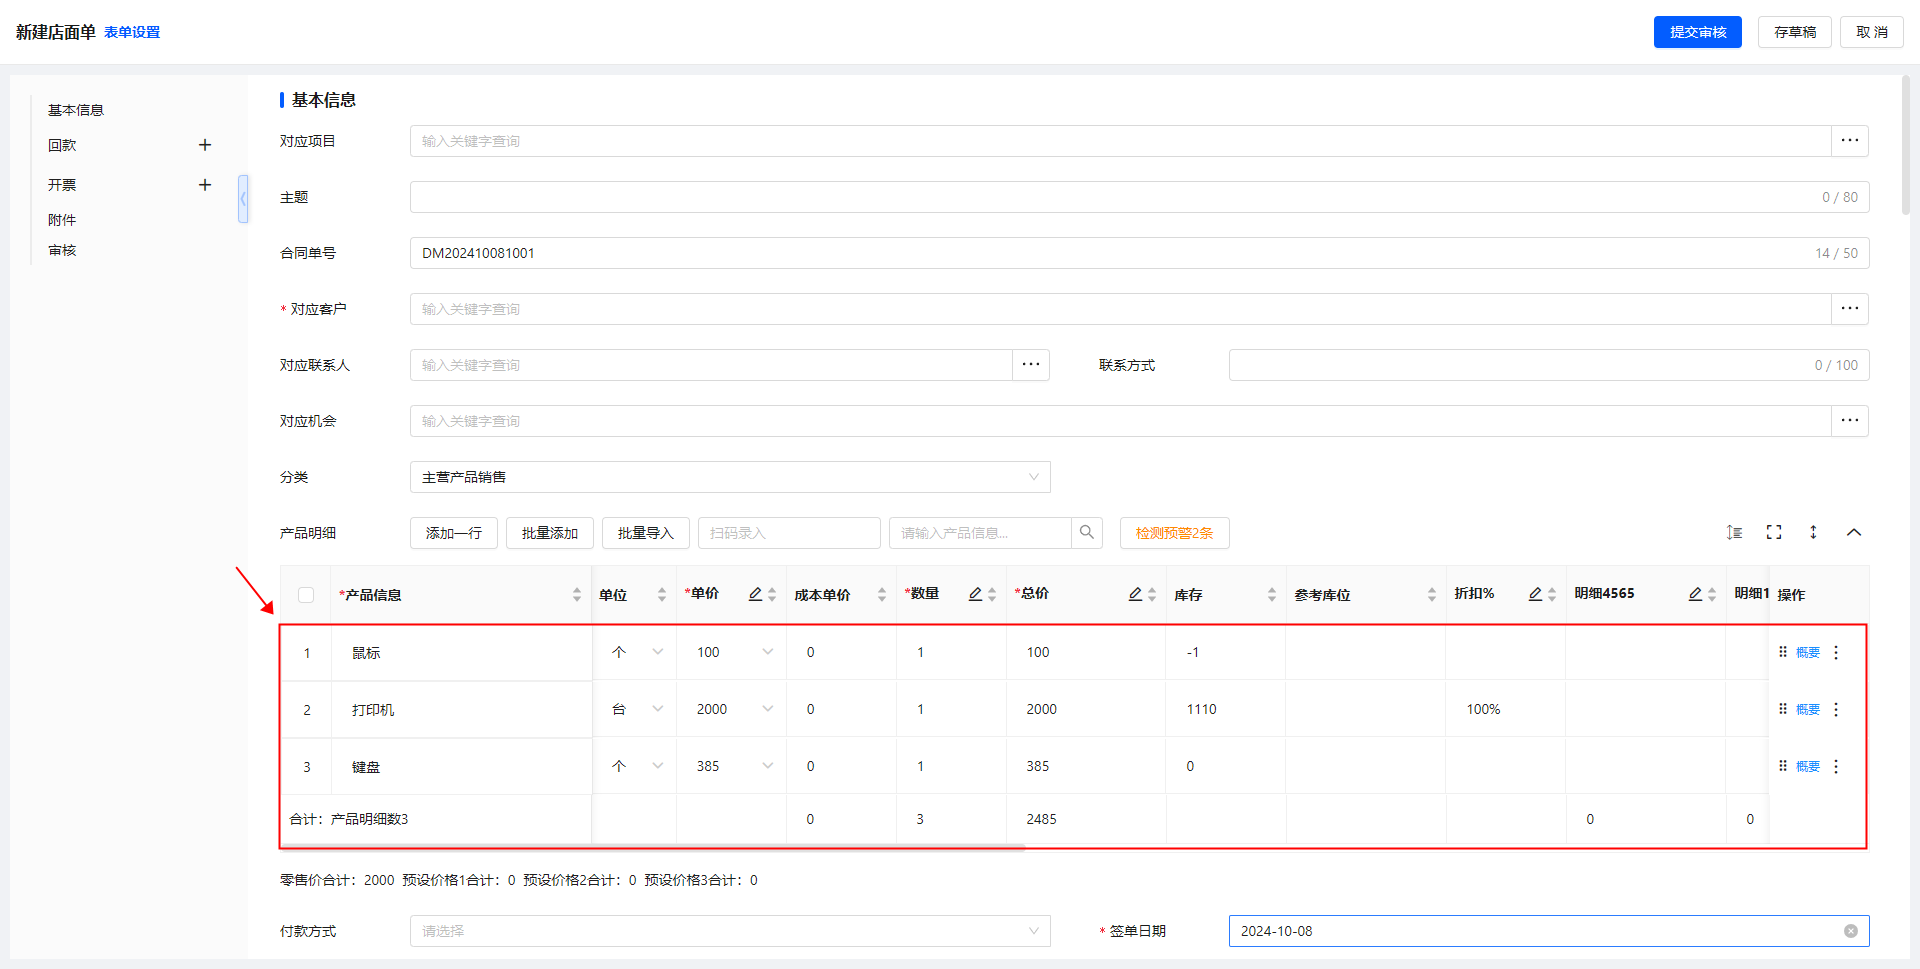Click the search magnifier icon in 产品明细

point(1086,533)
